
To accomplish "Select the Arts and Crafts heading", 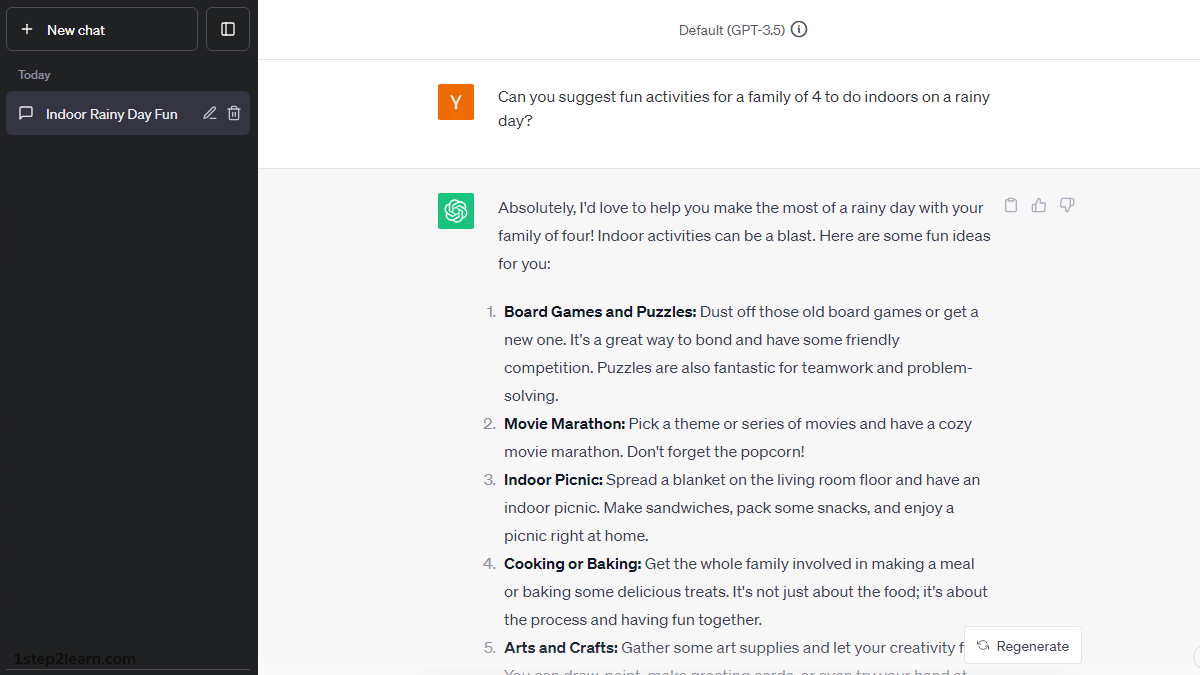I will [x=560, y=648].
